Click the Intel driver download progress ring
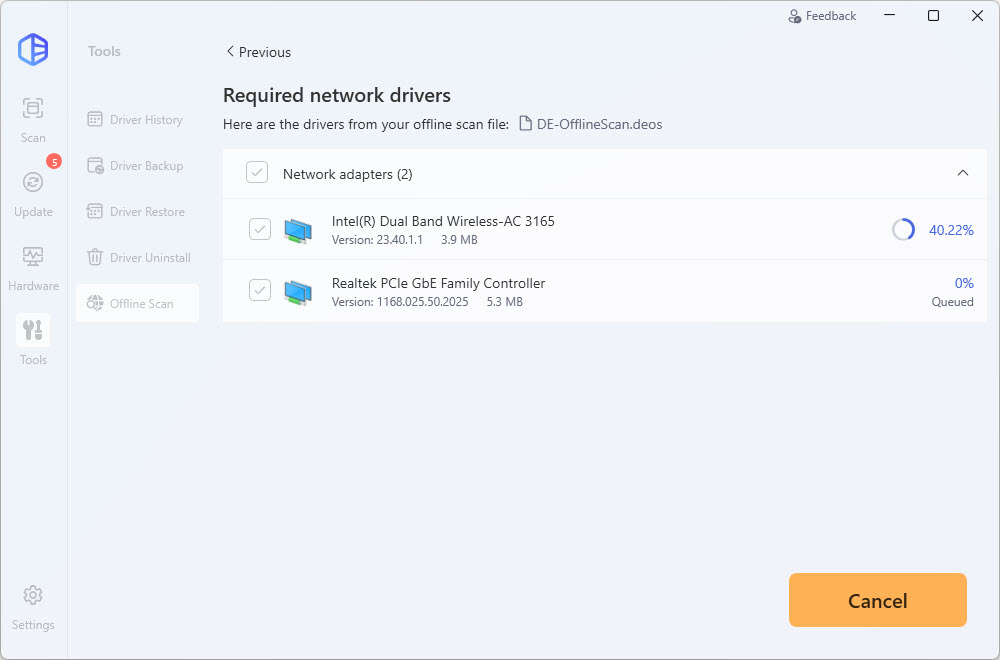1000x660 pixels. click(x=903, y=230)
